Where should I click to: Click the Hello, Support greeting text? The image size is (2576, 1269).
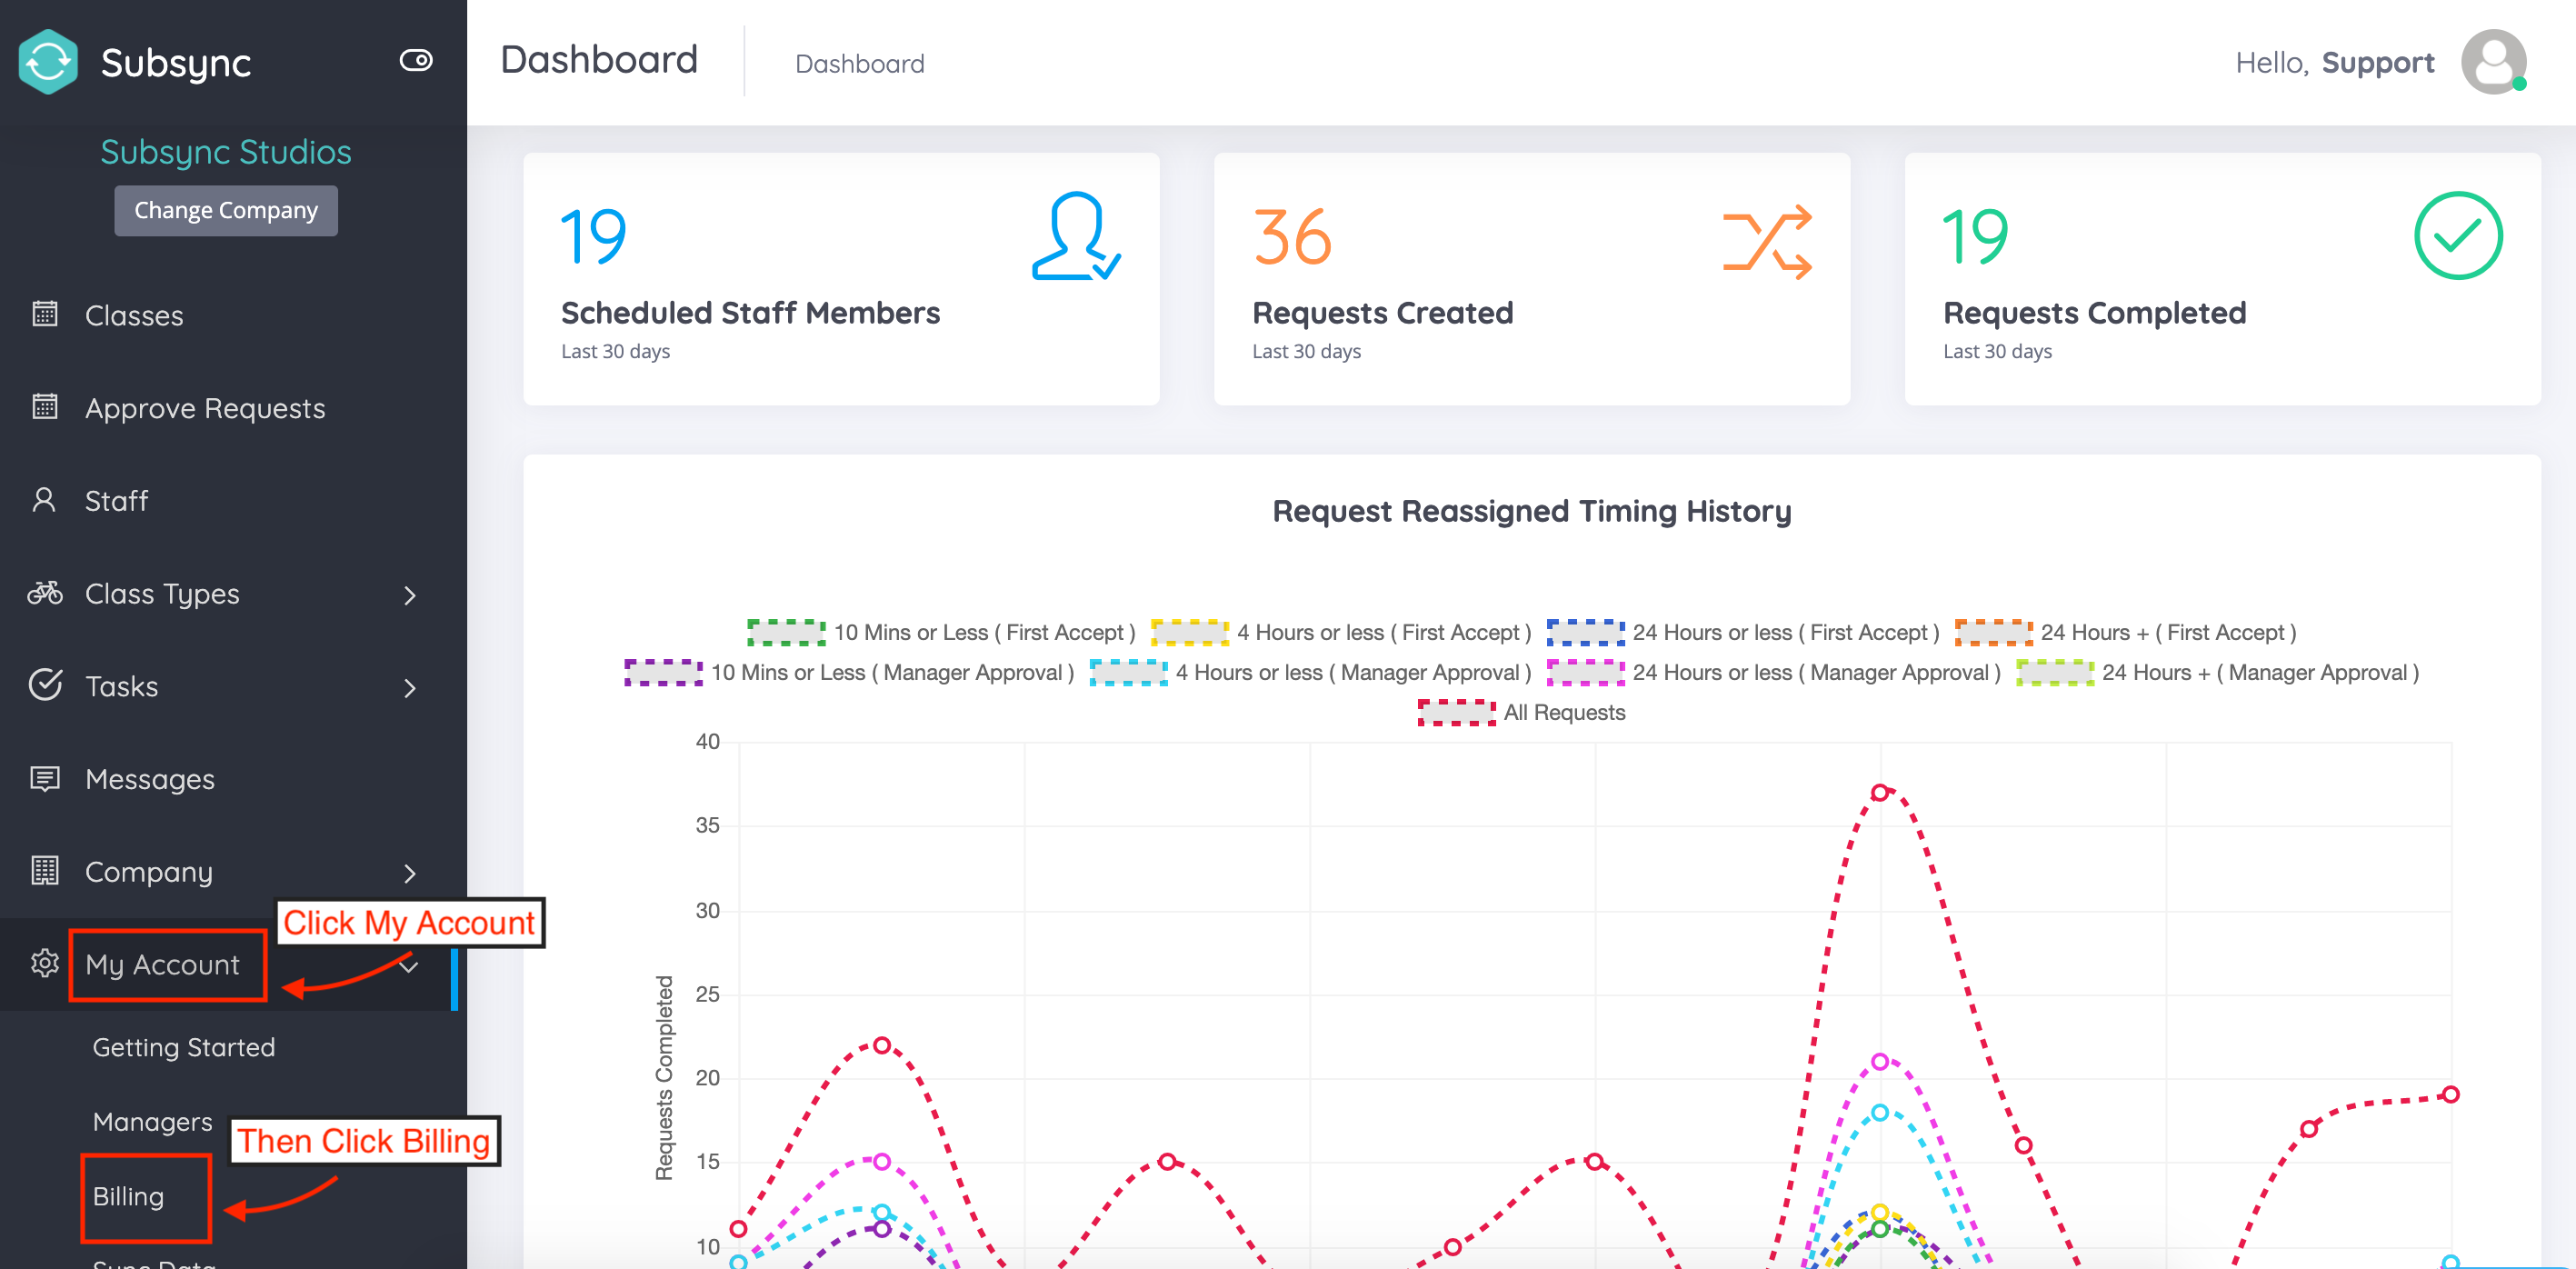[2334, 63]
